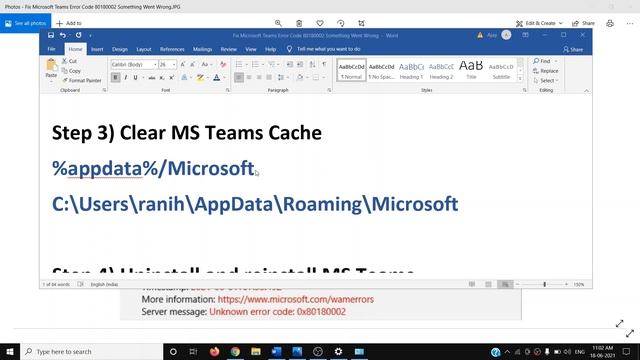Viewport: 640px width, 360px height.
Task: Click Replace in Editing group
Action: coord(545,71)
